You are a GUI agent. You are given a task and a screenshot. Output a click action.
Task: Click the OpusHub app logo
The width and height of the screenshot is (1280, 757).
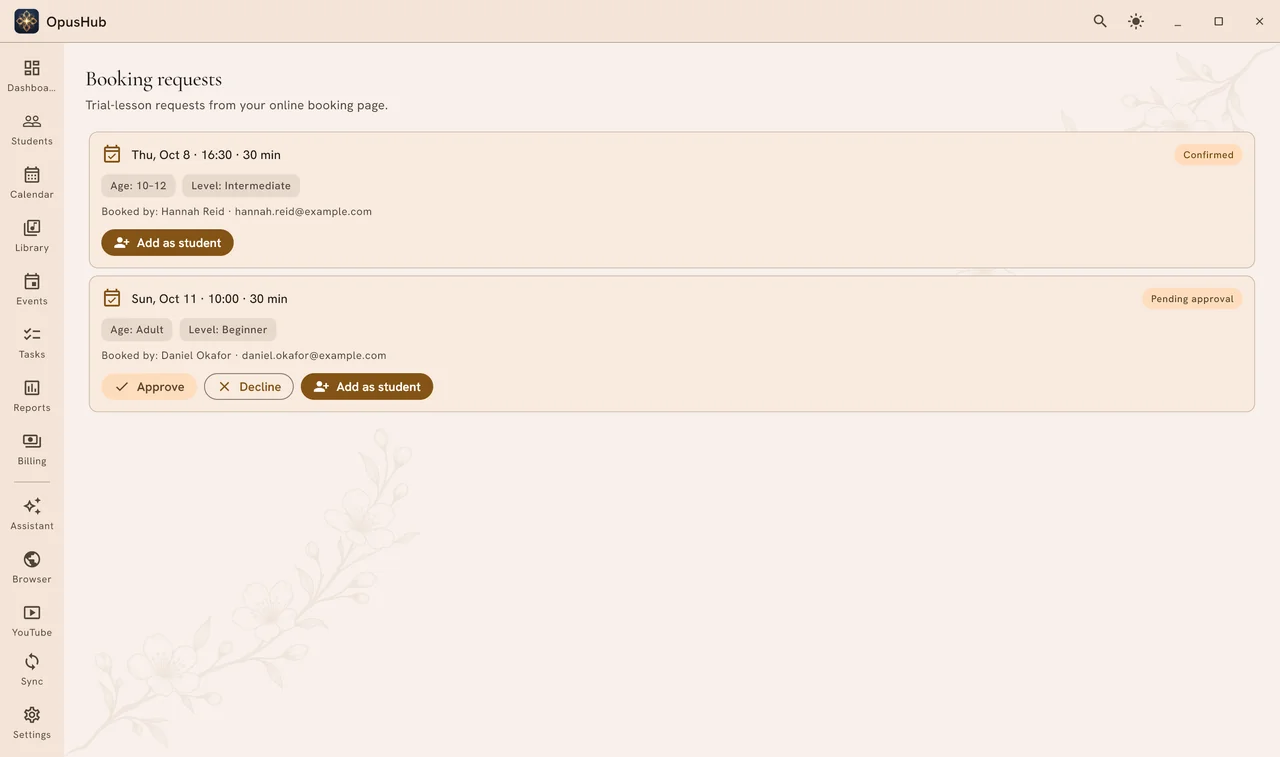27,21
